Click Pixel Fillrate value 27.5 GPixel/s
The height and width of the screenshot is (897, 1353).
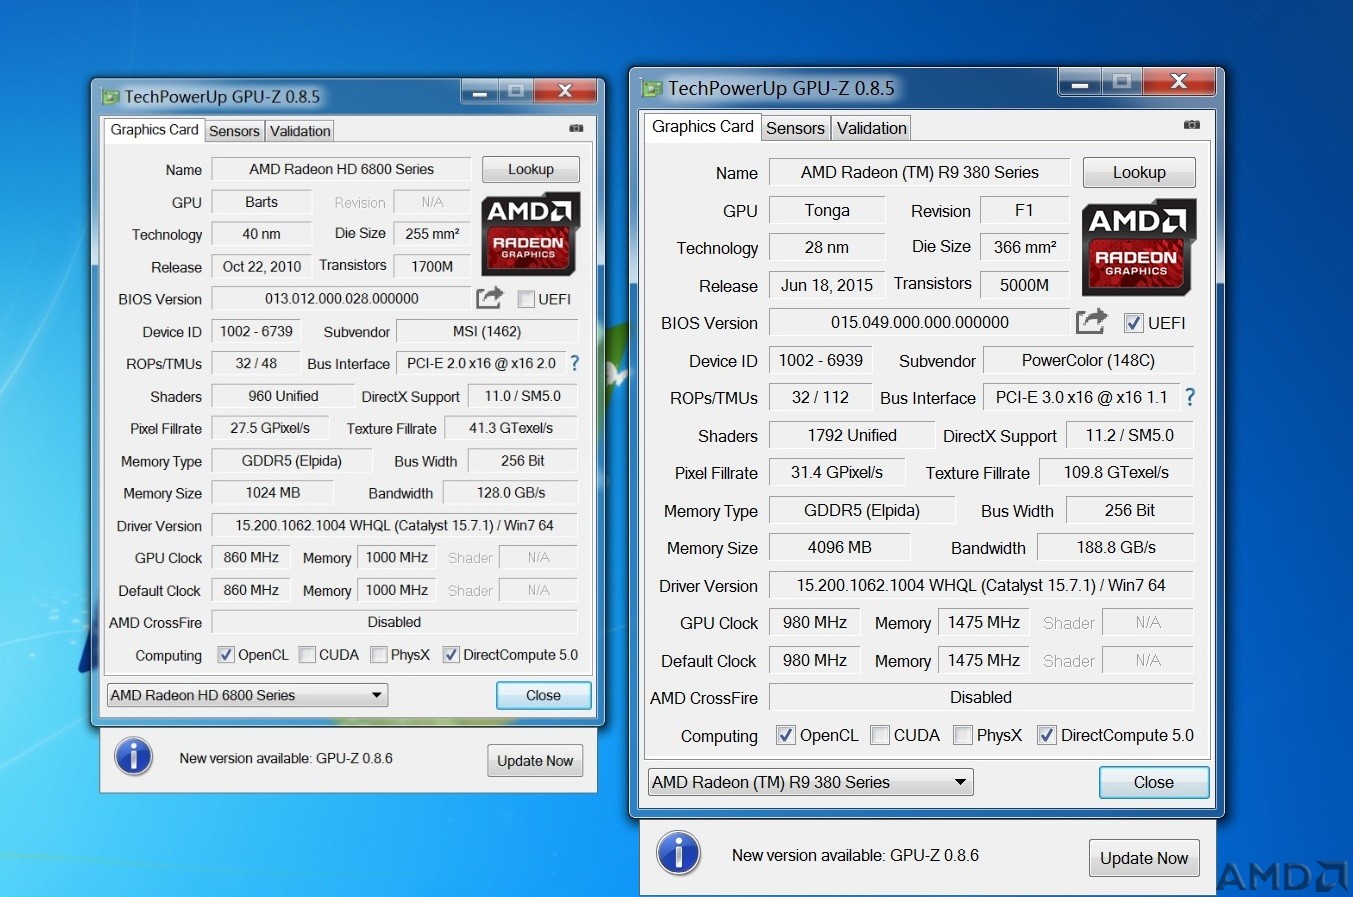[x=270, y=428]
